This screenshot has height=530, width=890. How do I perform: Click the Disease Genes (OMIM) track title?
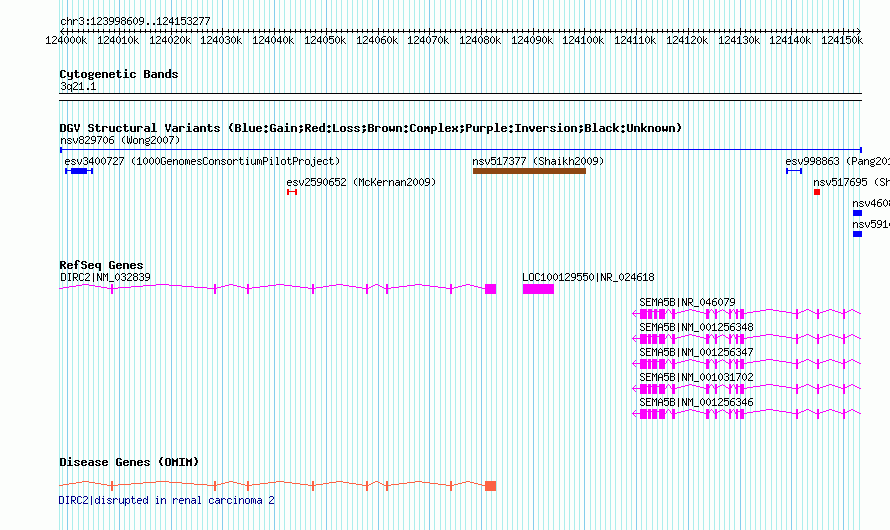[x=129, y=462]
